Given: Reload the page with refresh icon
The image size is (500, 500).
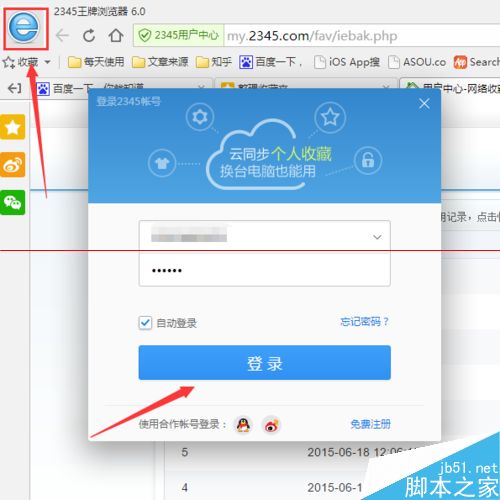Looking at the screenshot, I should [89, 35].
